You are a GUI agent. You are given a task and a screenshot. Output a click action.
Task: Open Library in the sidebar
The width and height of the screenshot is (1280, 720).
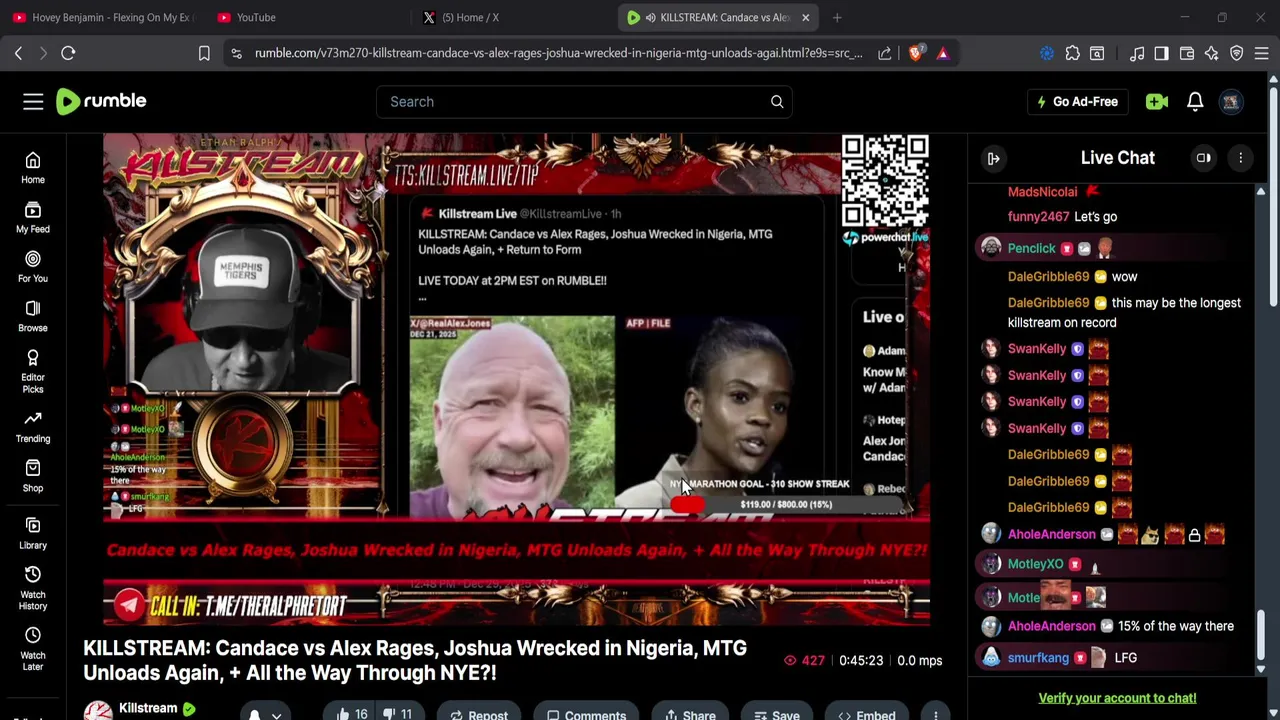[33, 534]
